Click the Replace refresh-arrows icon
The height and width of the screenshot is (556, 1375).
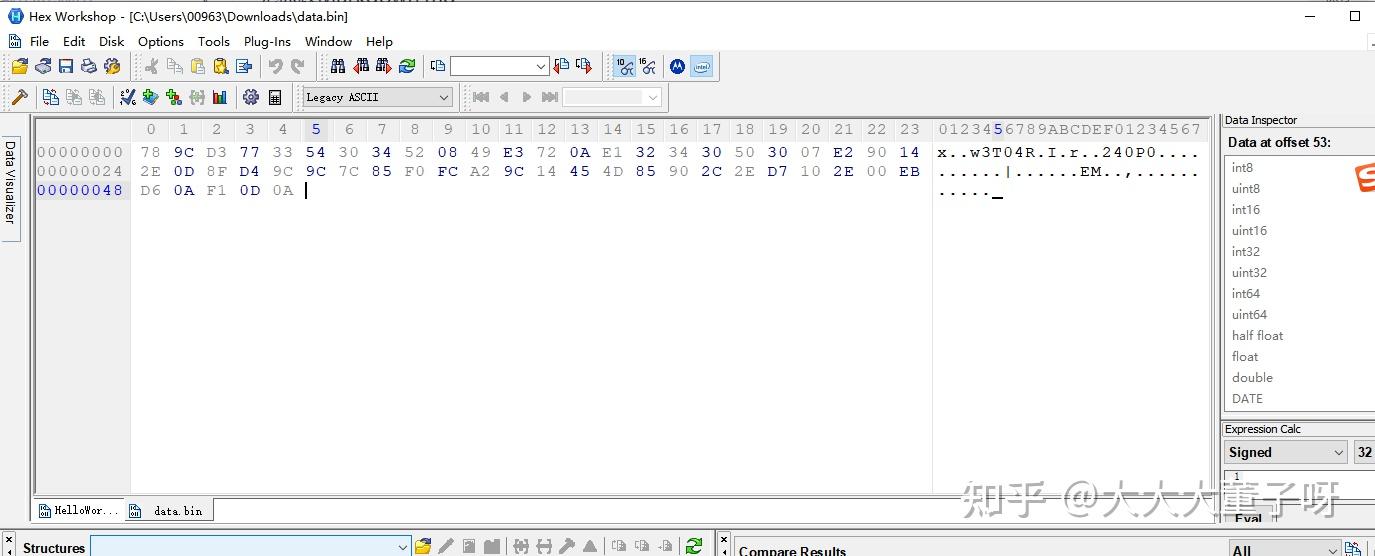tap(407, 66)
